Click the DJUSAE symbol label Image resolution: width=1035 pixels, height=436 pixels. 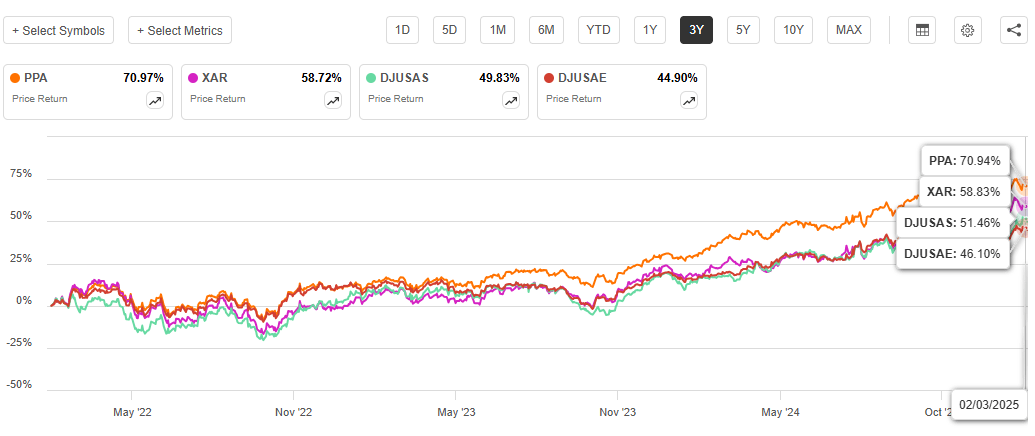click(583, 78)
